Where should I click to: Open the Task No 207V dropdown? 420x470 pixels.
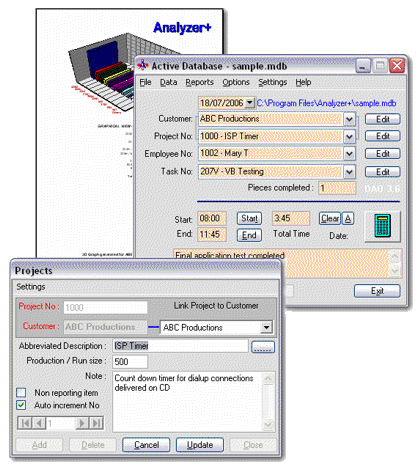(x=349, y=172)
